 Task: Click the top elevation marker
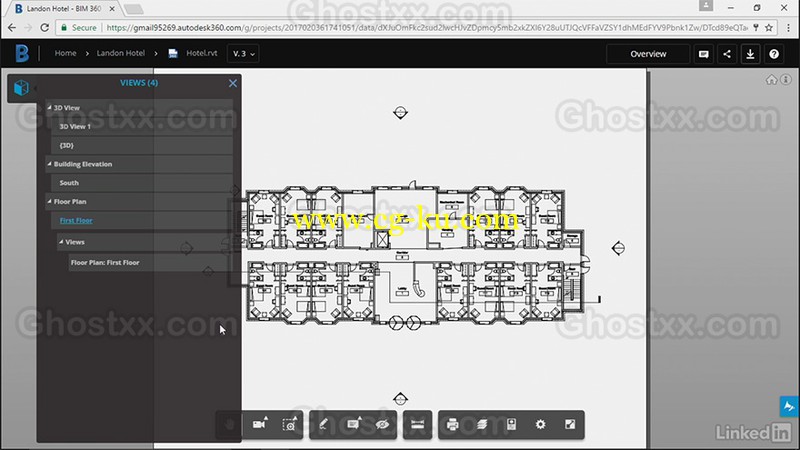[x=401, y=112]
